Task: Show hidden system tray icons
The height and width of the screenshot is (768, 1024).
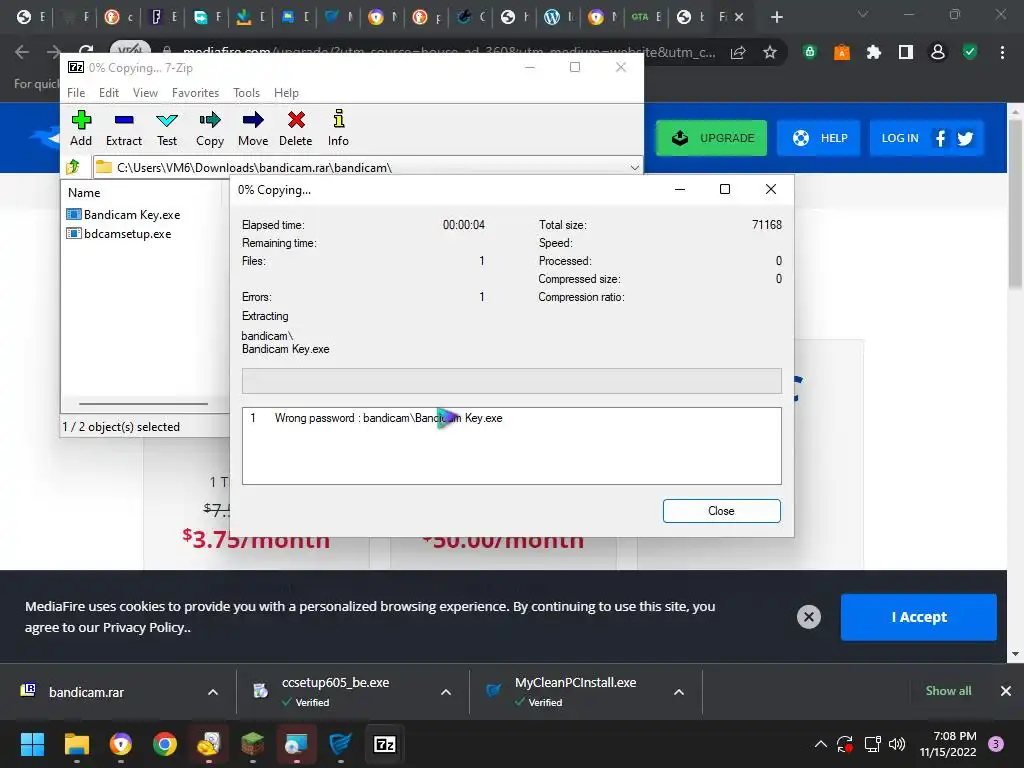Action: tap(821, 744)
